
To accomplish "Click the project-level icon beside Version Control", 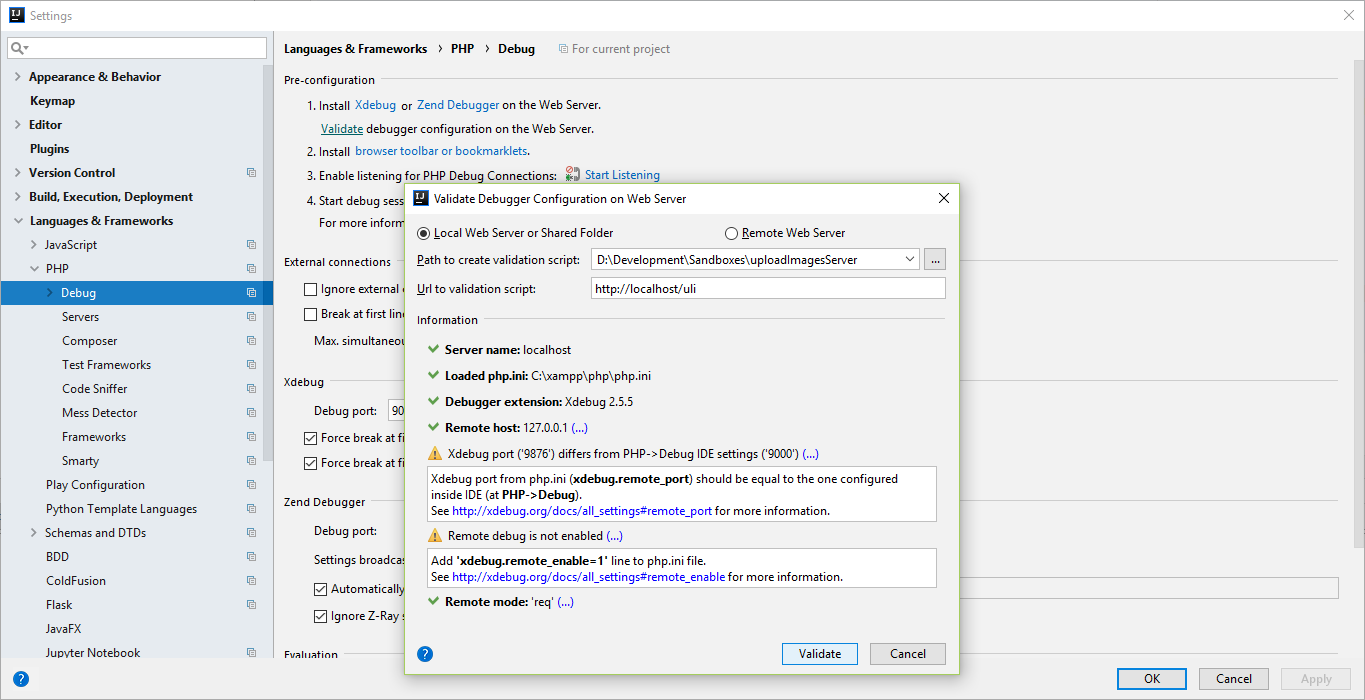I will coord(251,173).
